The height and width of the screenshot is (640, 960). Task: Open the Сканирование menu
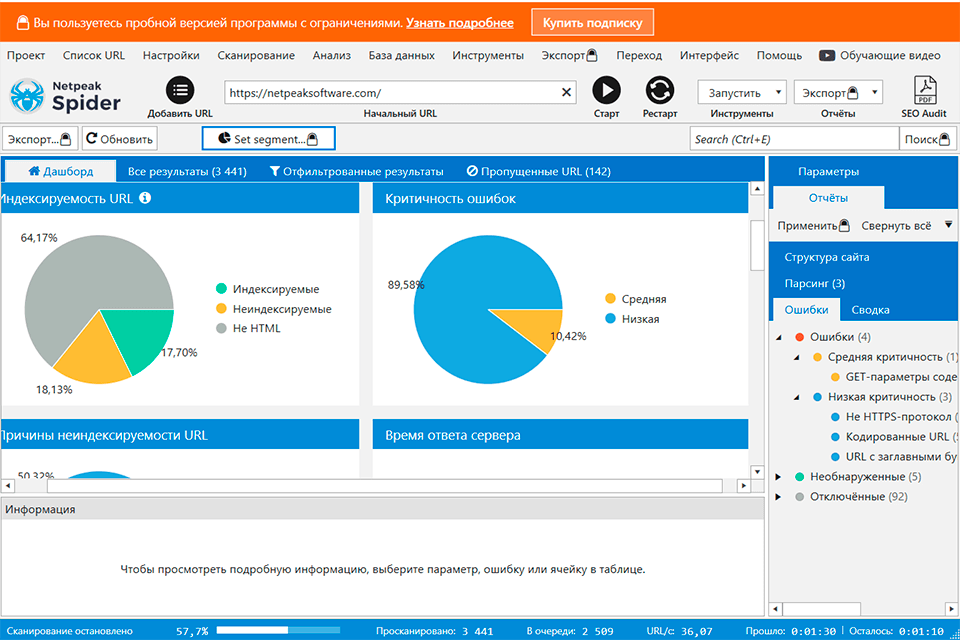255,56
